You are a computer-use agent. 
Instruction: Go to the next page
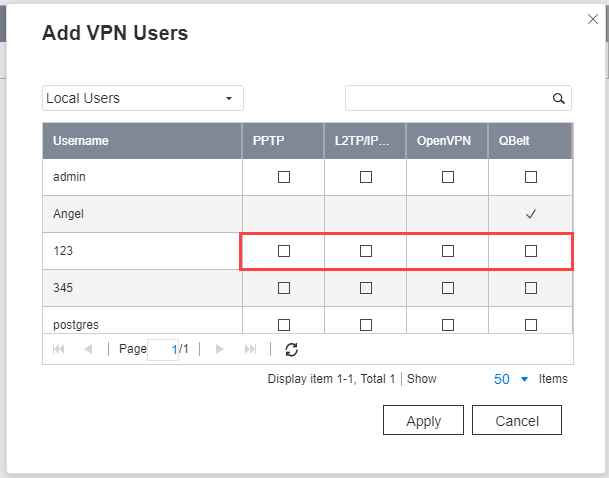(x=219, y=349)
